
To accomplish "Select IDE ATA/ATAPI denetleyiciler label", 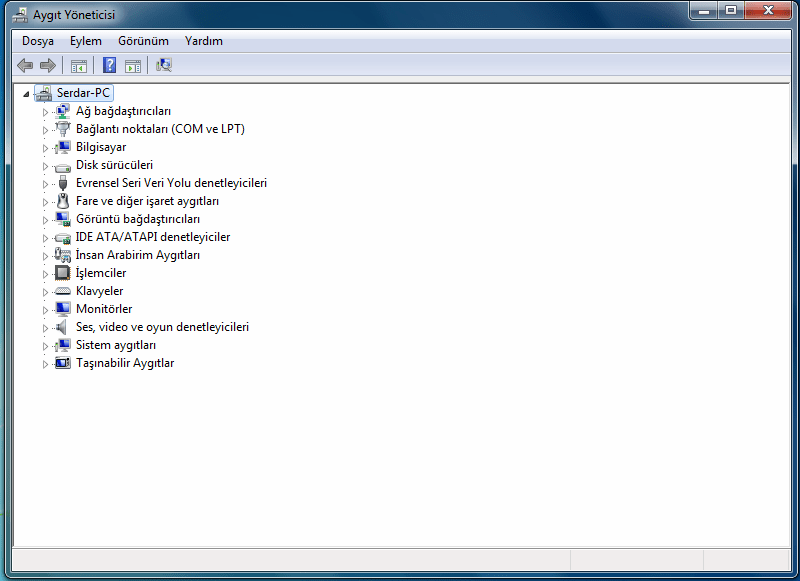I will click(153, 237).
